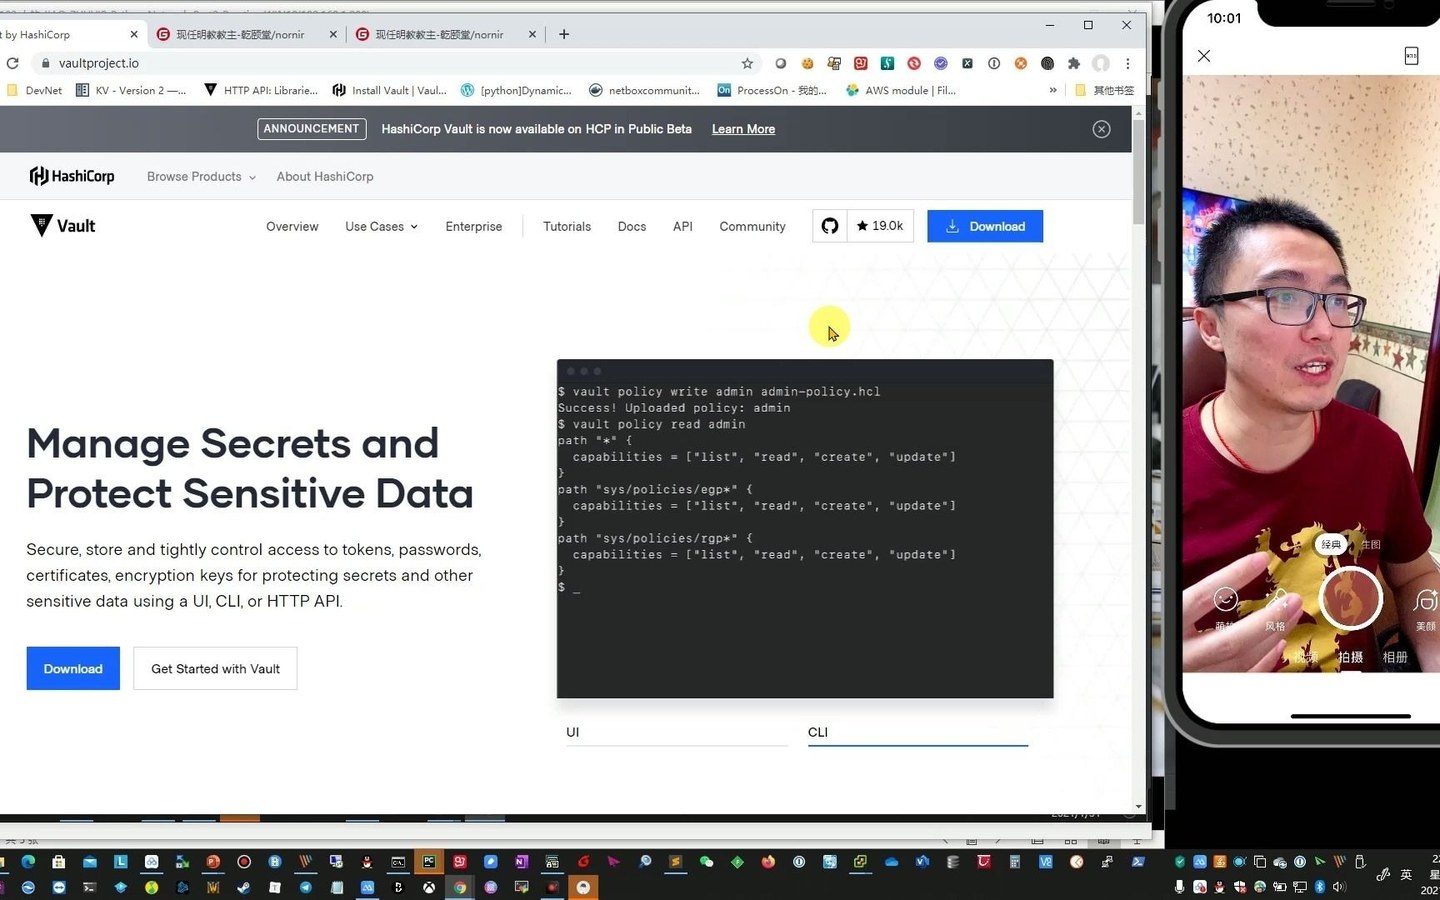
Task: Click the cookie extension icon in Chrome toolbar
Action: coord(808,63)
